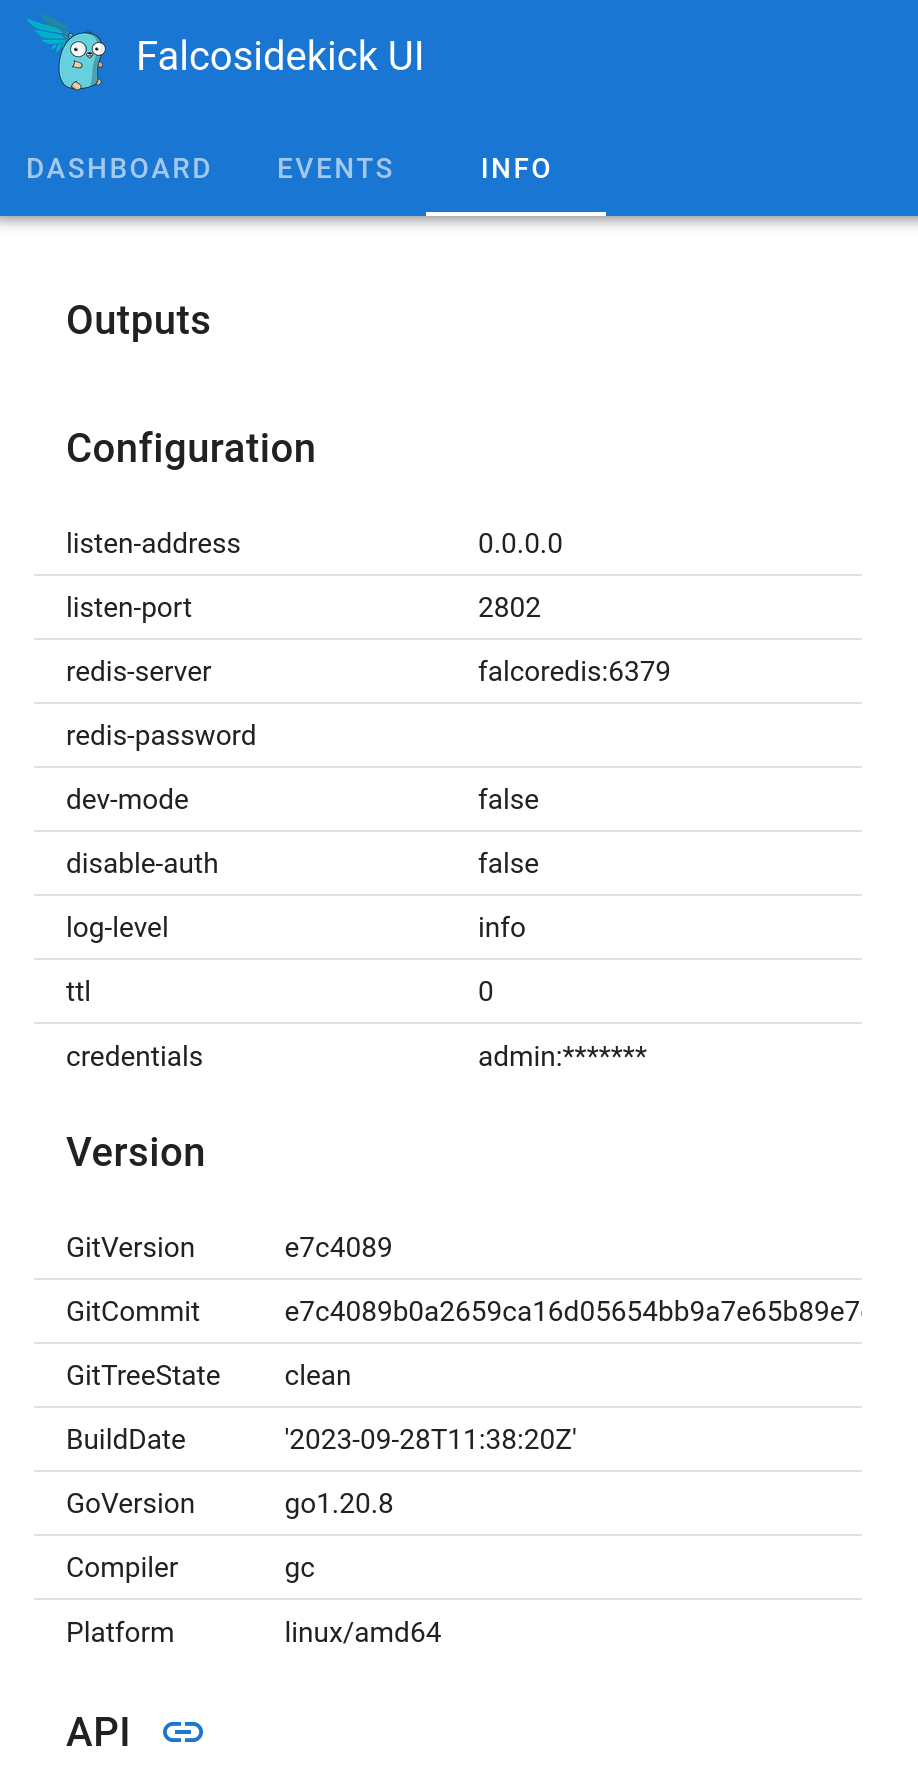Click the dev-mode false value
The image size is (918, 1776).
click(x=508, y=799)
